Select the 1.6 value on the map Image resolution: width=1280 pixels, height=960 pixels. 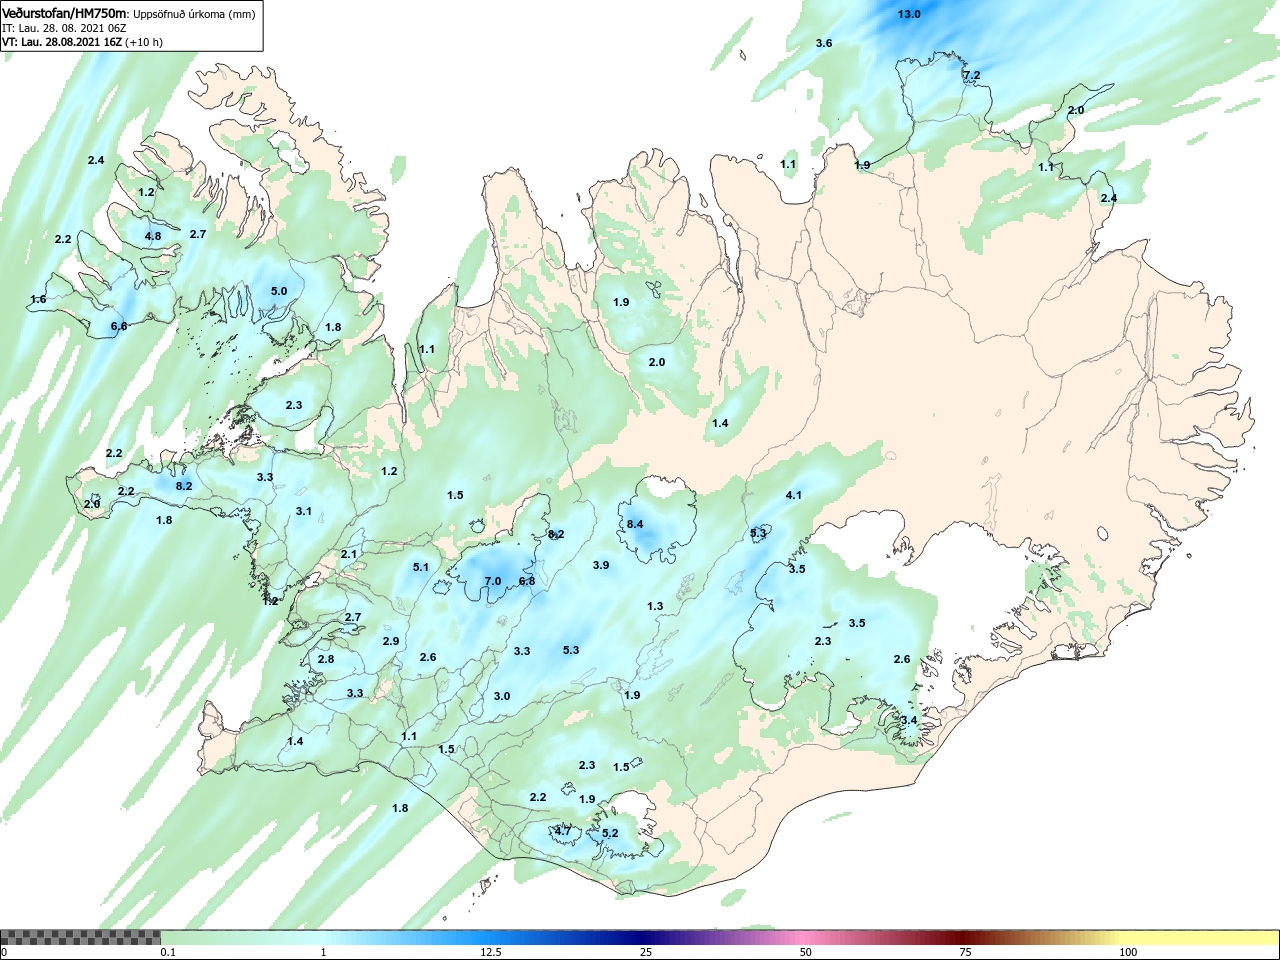38,300
